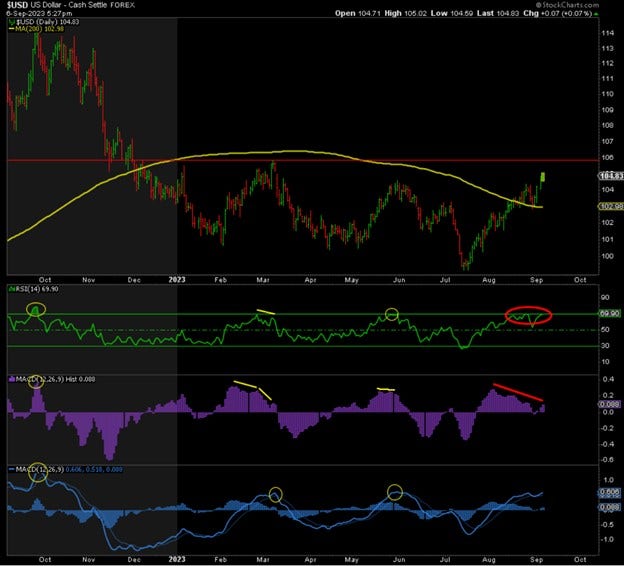Screen dimensions: 624x566
Task: Click '2023' label on the bottom time axis
Action: click(x=177, y=559)
